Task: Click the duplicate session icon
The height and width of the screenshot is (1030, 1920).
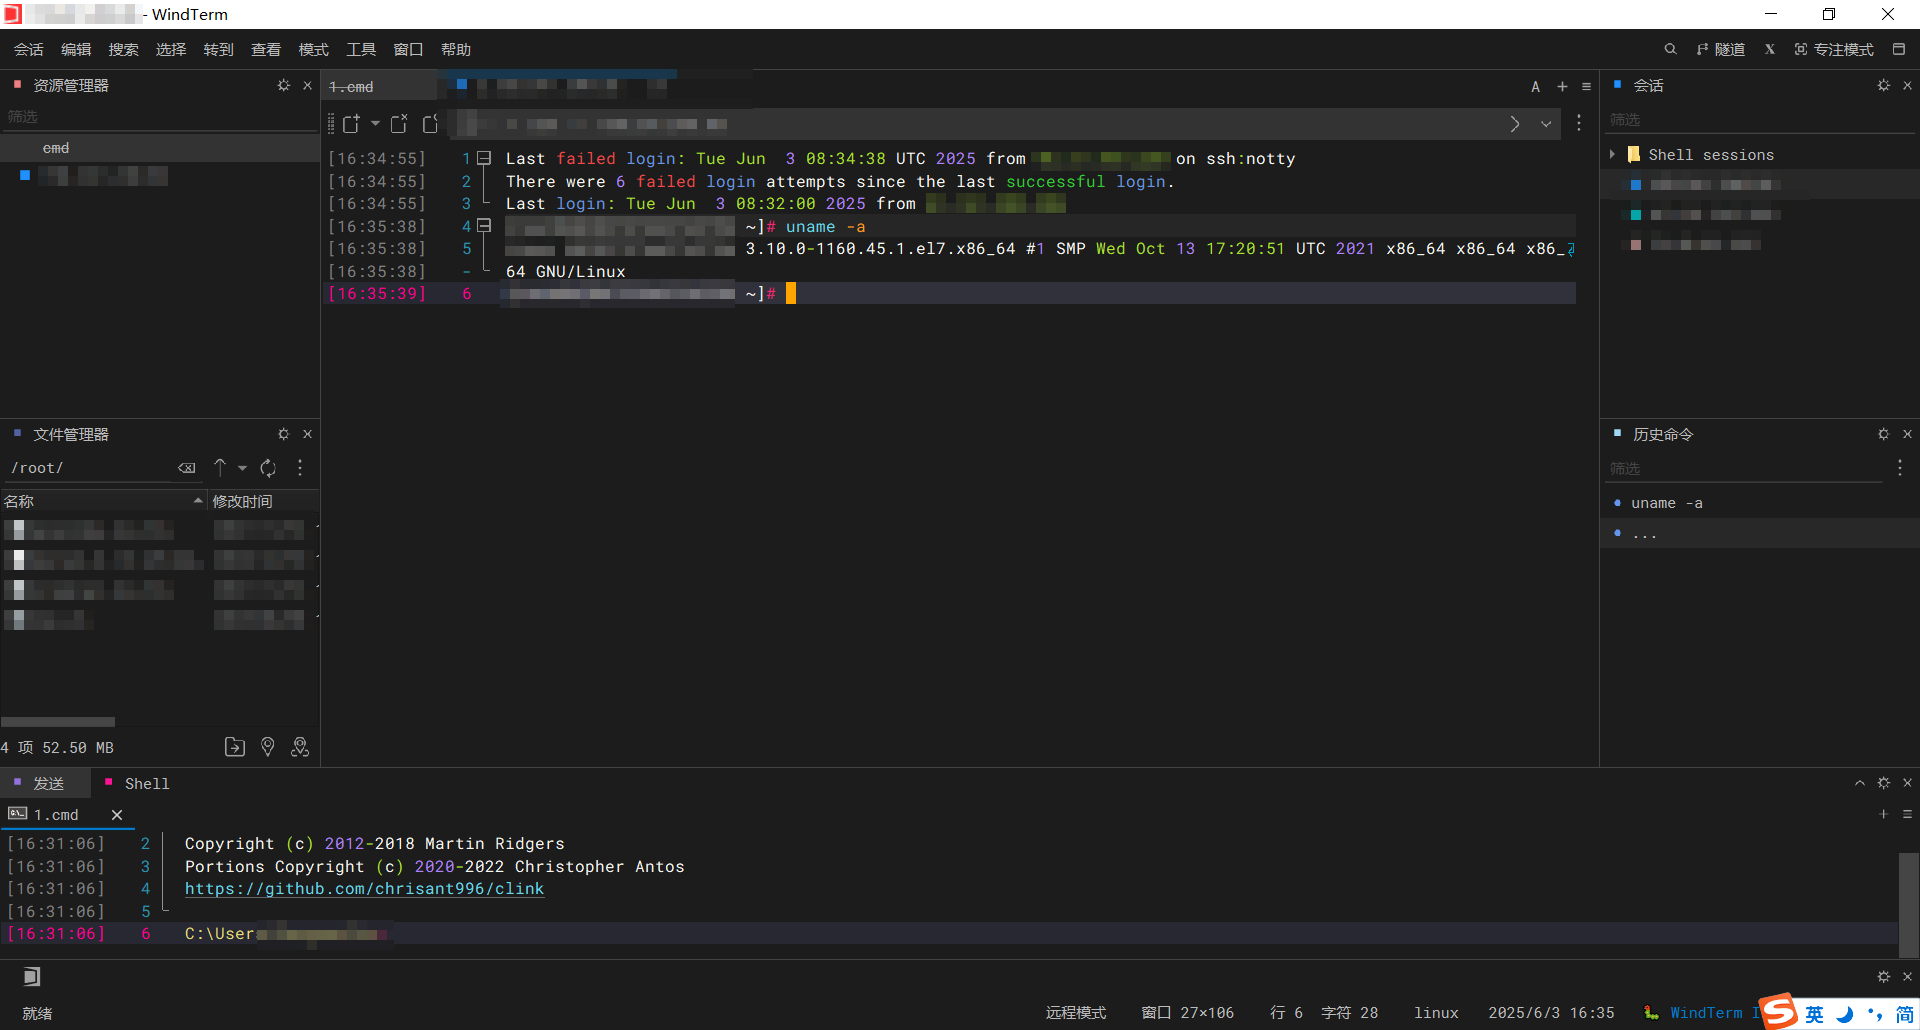Action: [399, 124]
